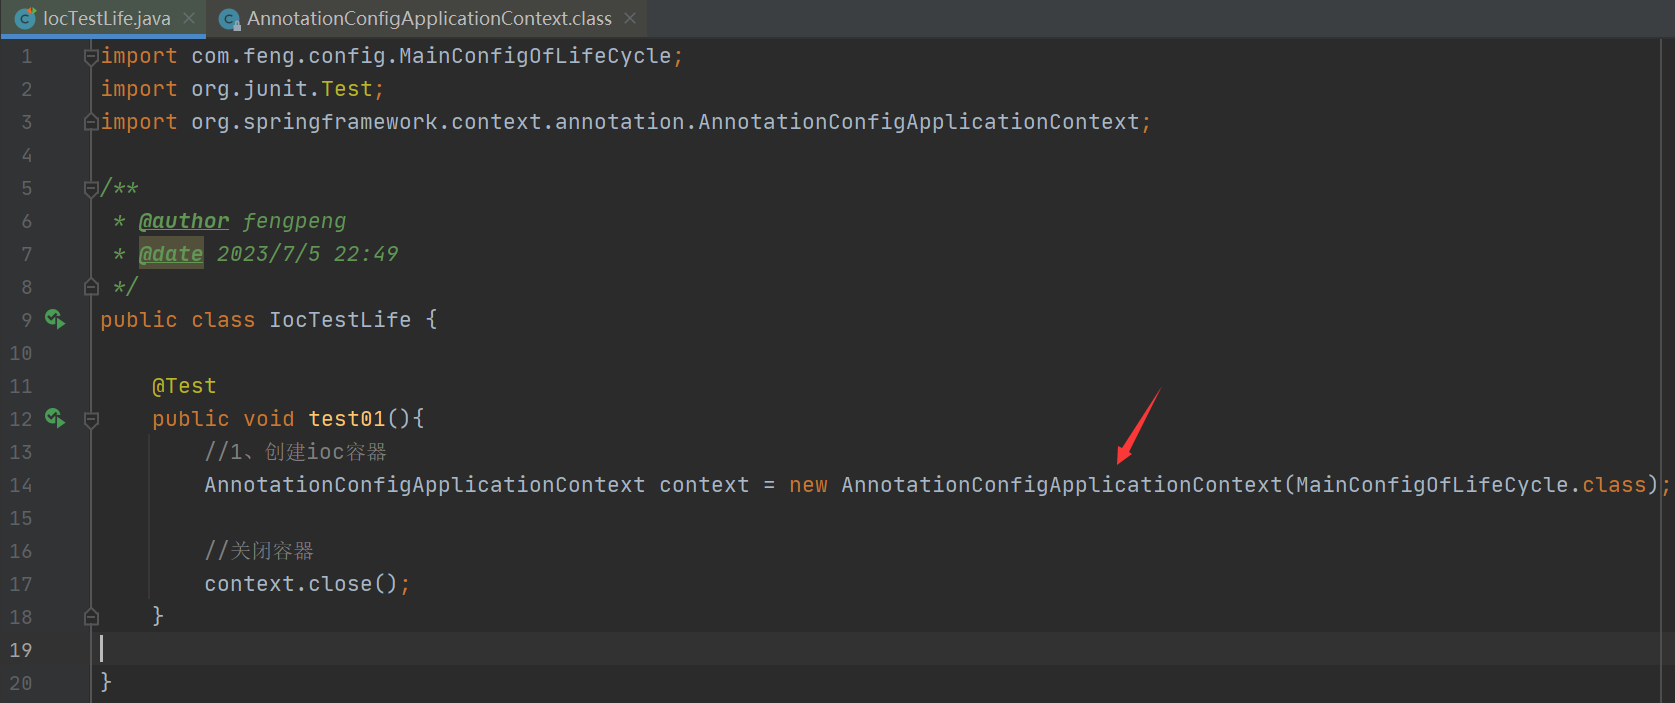Click line number 14 in the gutter
This screenshot has height=703, width=1675.
(21, 485)
